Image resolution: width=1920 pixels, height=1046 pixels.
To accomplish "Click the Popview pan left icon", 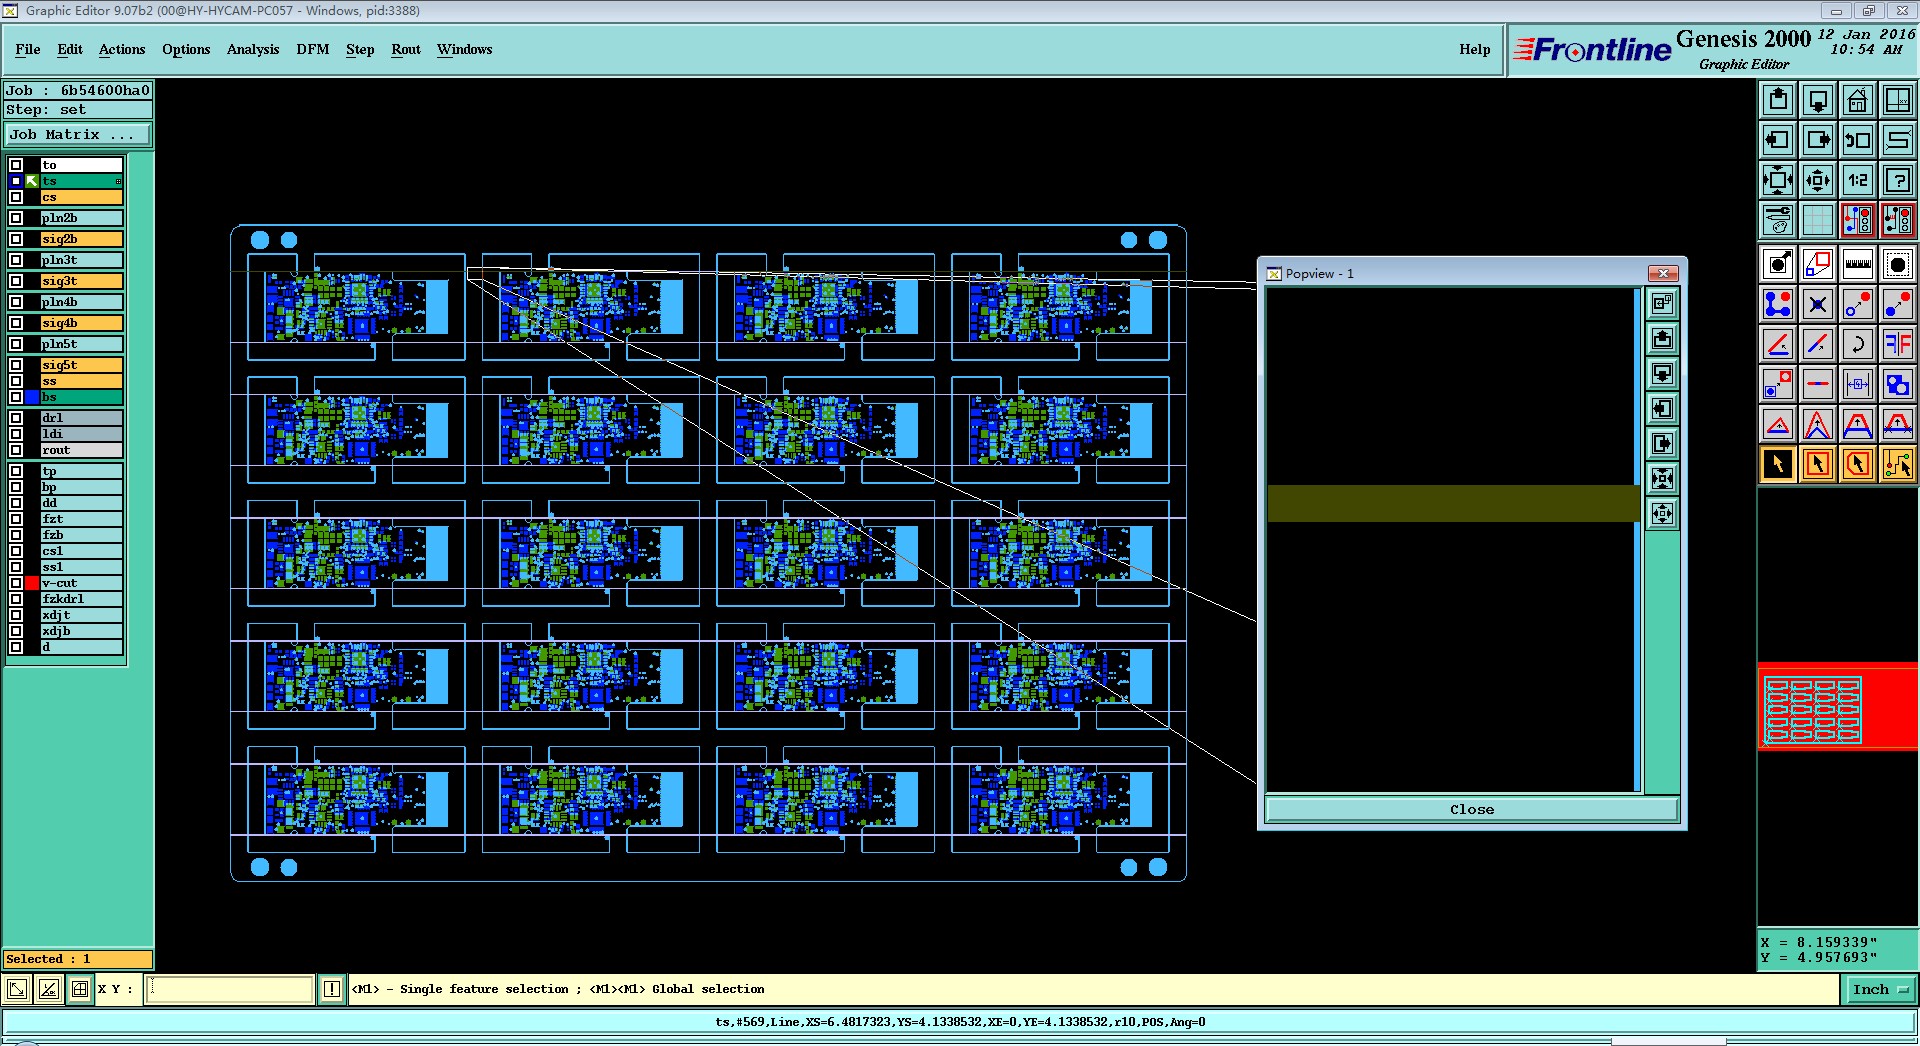I will coord(1662,408).
